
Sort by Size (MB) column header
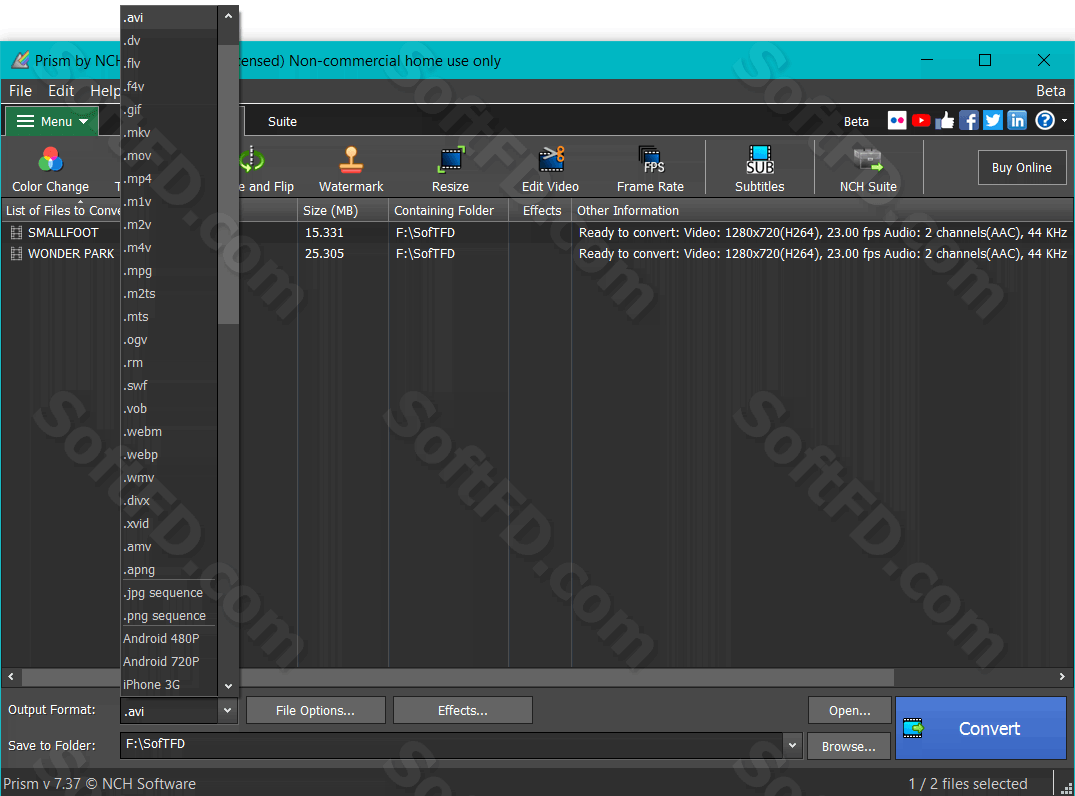coord(343,210)
